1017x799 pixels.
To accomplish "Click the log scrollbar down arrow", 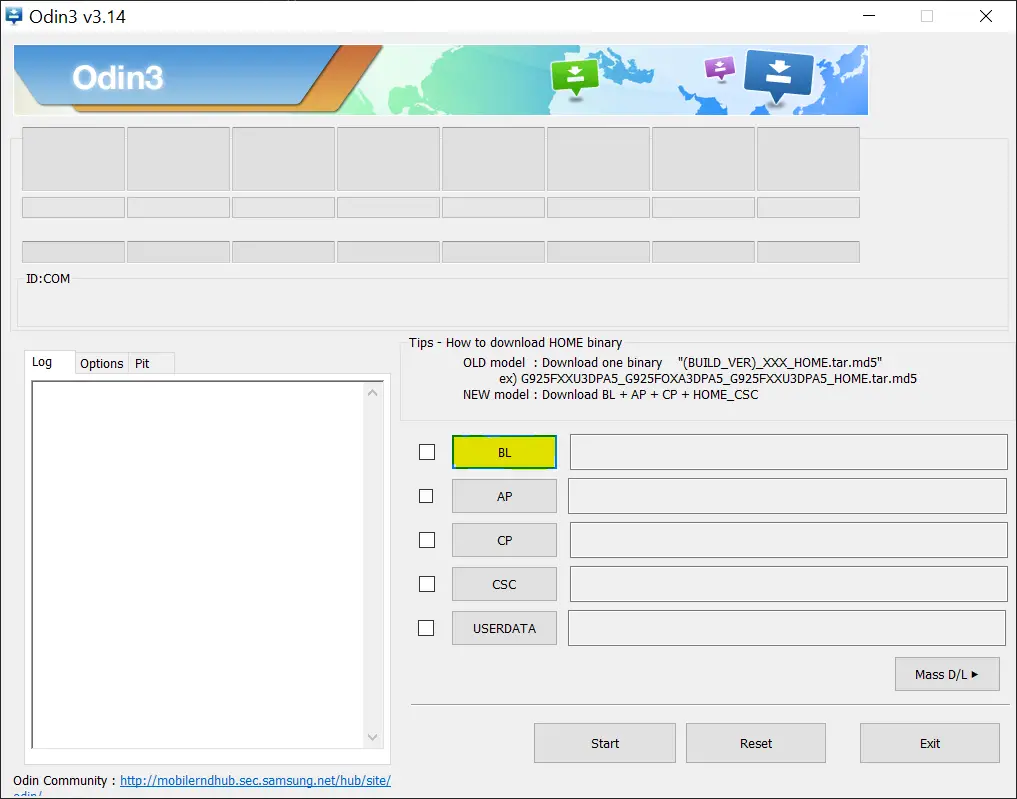I will tap(372, 737).
